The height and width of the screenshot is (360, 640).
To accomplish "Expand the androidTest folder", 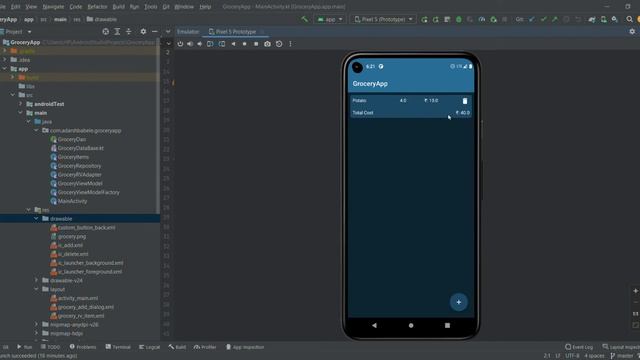I will [x=20, y=104].
